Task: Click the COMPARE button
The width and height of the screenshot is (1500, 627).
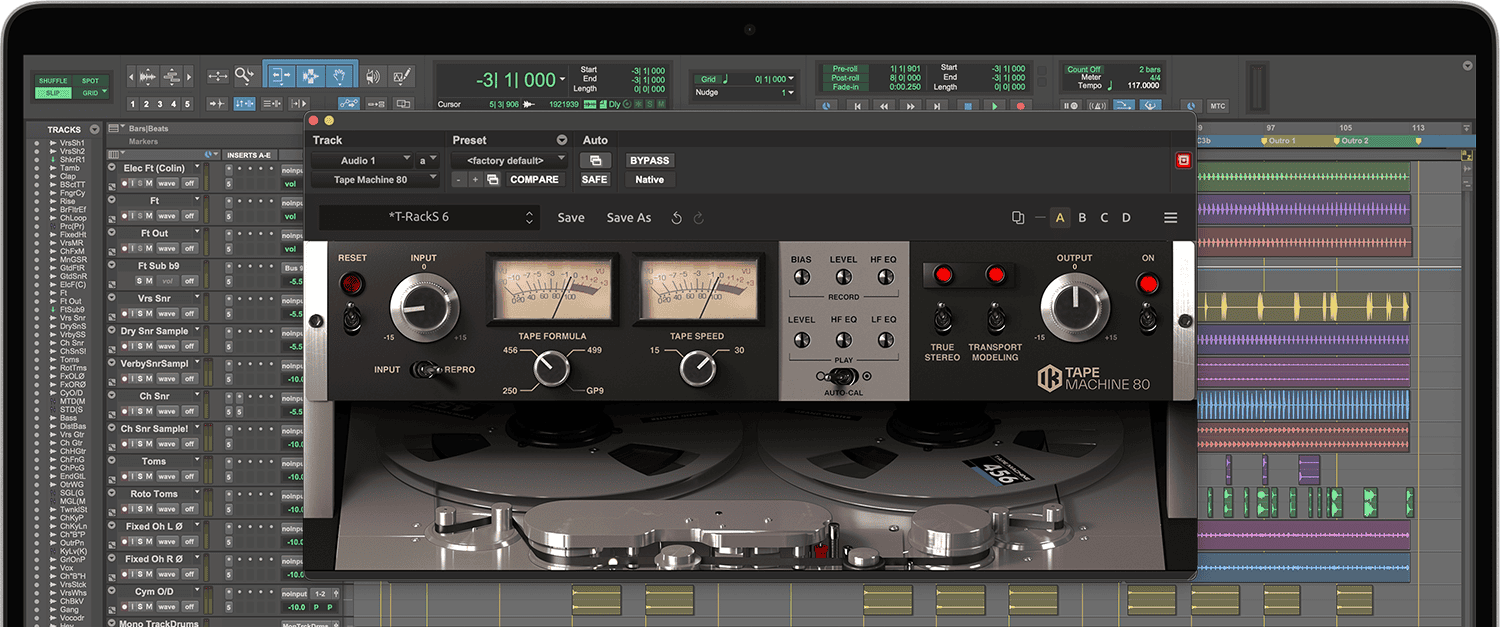Action: coord(535,179)
